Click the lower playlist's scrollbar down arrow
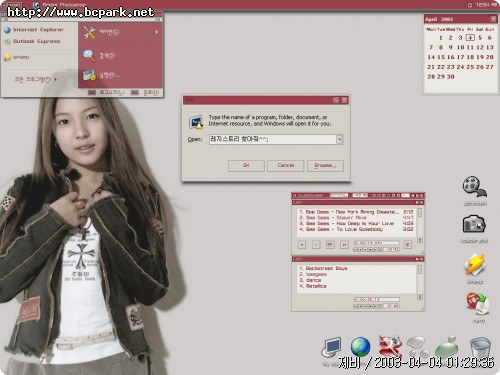The image size is (500, 375). [420, 296]
